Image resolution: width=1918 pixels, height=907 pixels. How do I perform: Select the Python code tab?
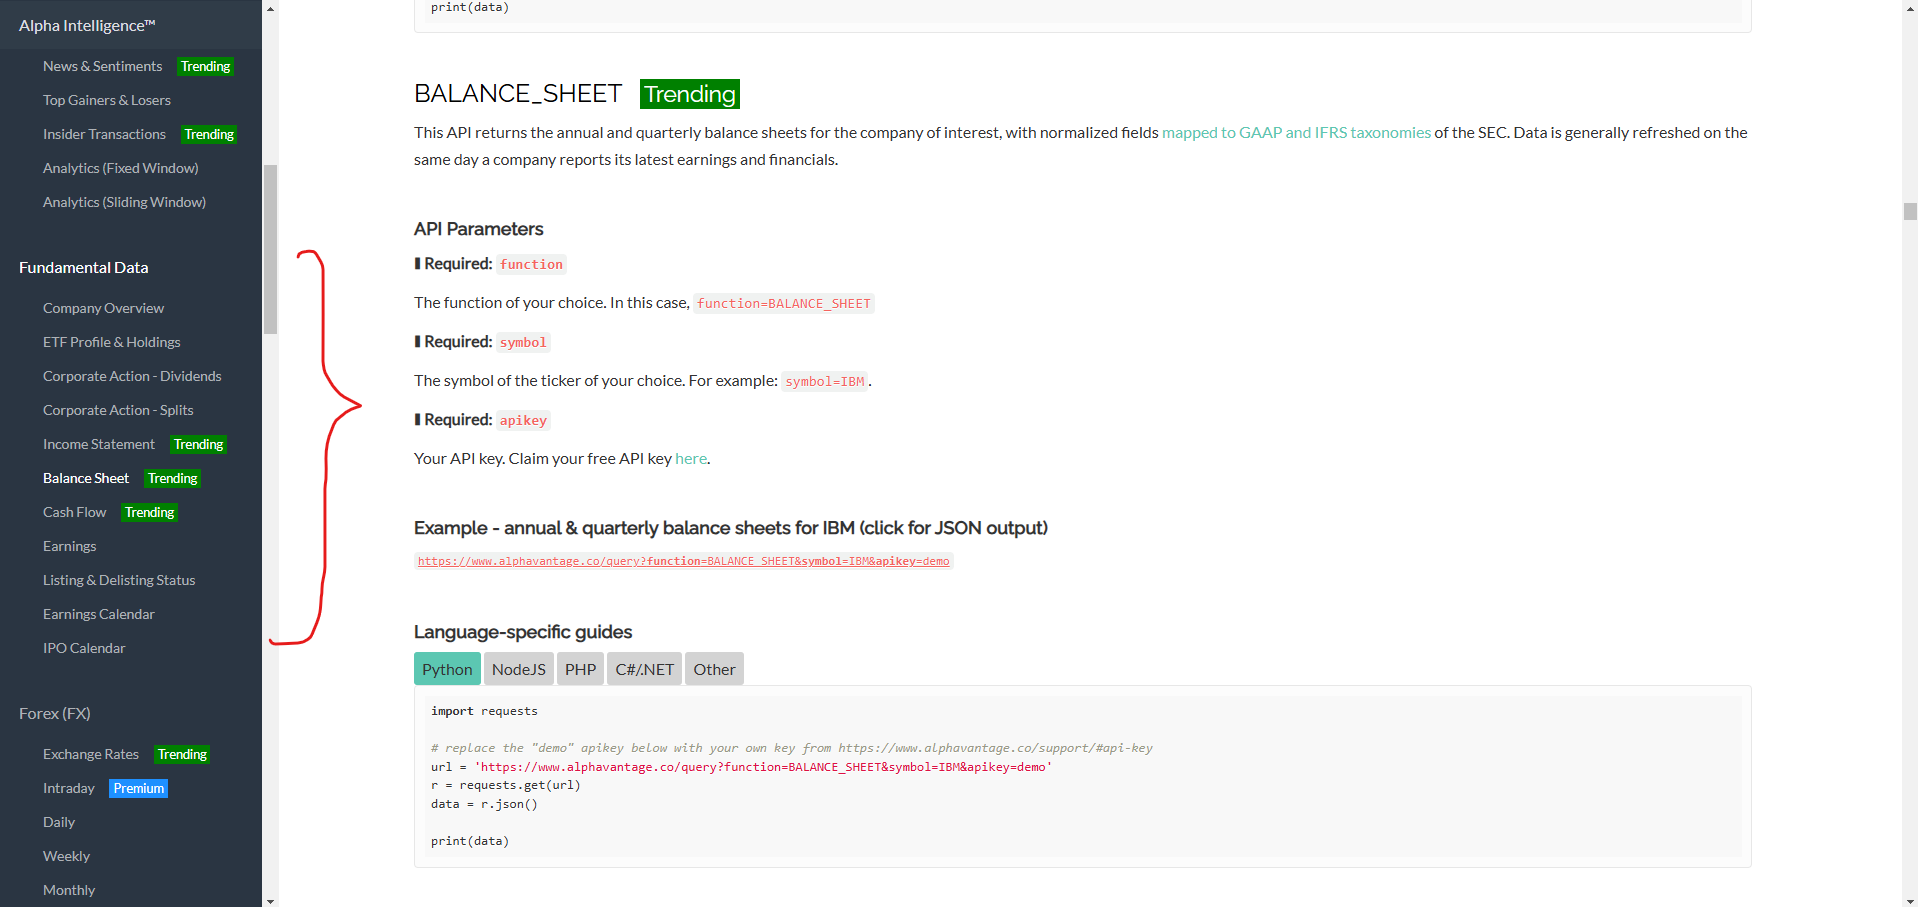click(x=447, y=669)
